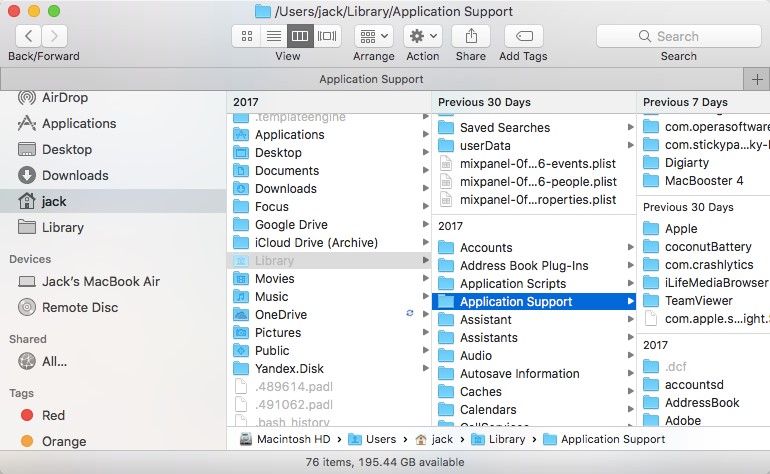
Task: Expand the Caches folder arrow
Action: coord(630,392)
